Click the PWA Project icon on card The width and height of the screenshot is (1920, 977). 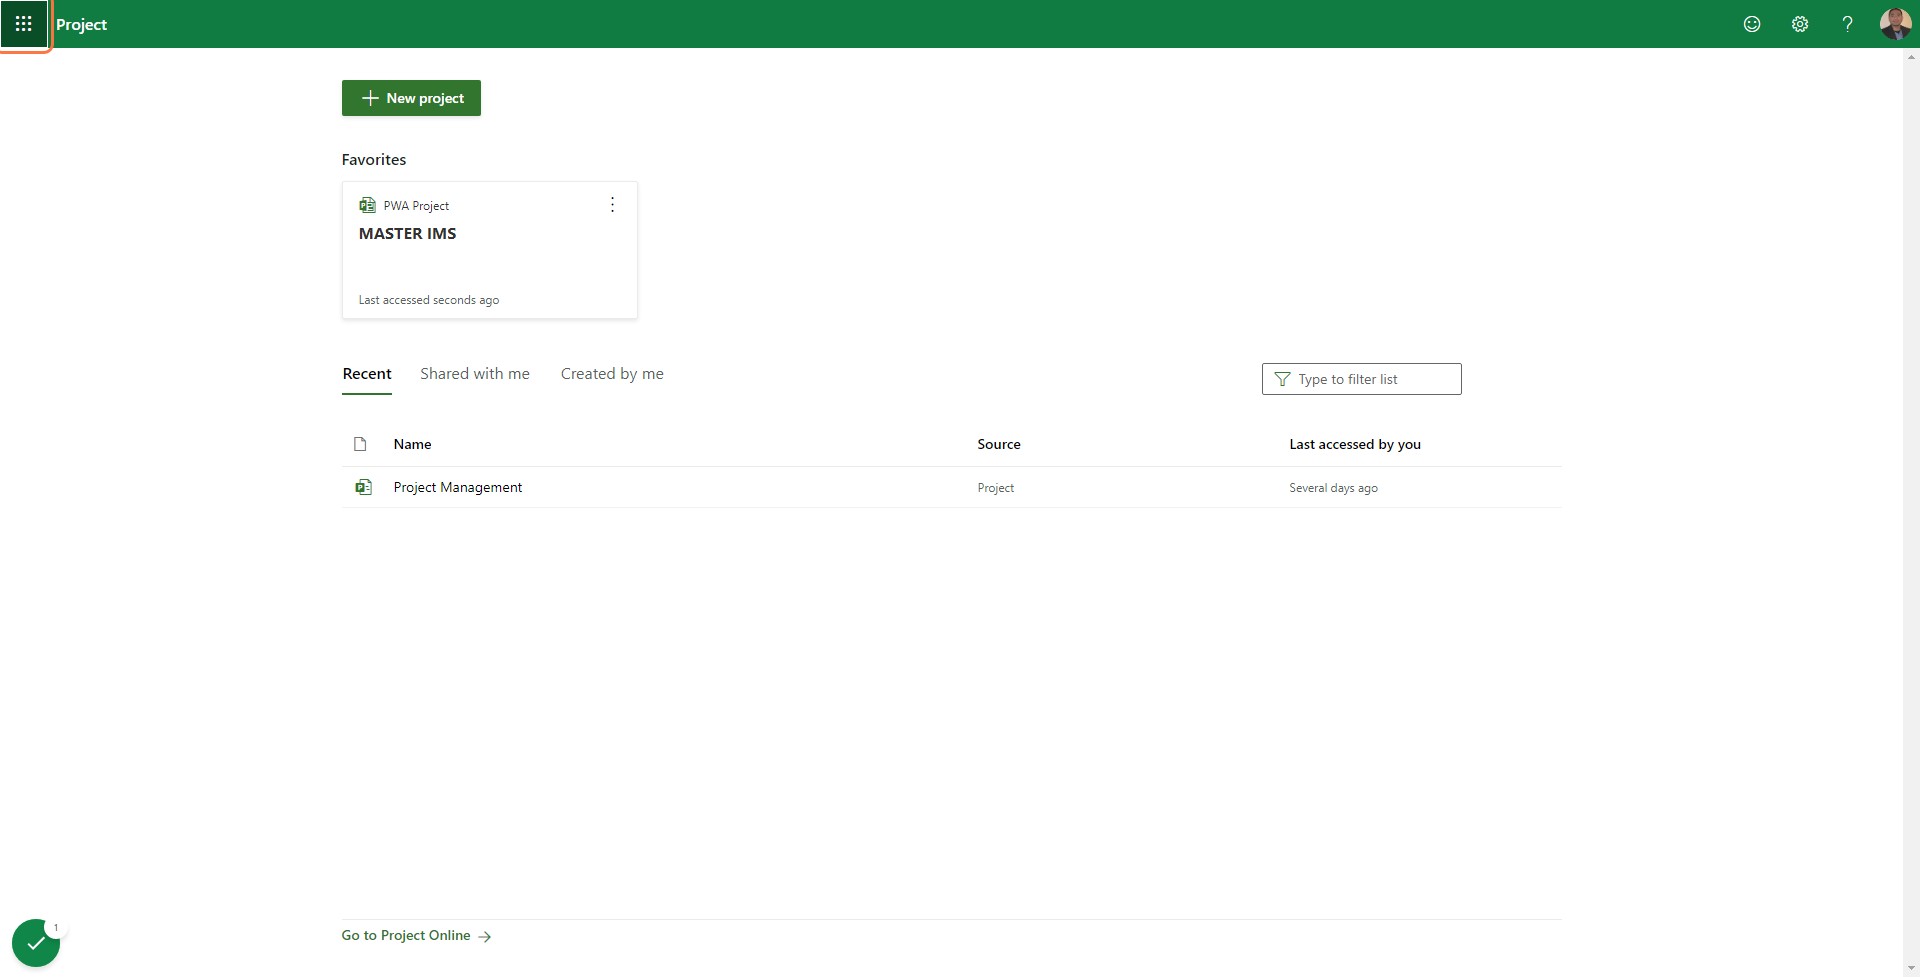coord(367,205)
